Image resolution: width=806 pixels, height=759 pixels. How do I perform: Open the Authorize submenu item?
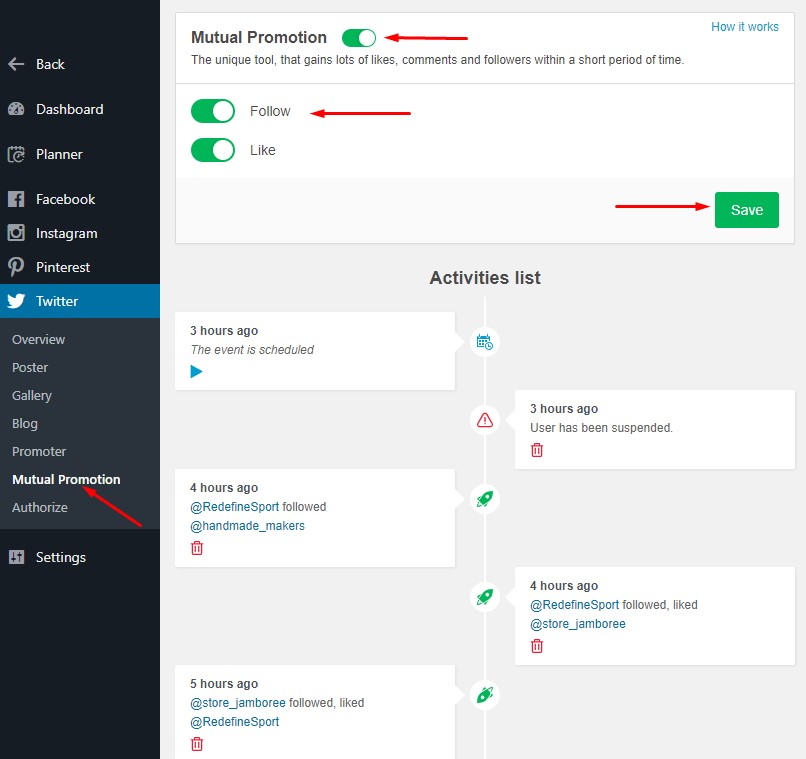(40, 507)
